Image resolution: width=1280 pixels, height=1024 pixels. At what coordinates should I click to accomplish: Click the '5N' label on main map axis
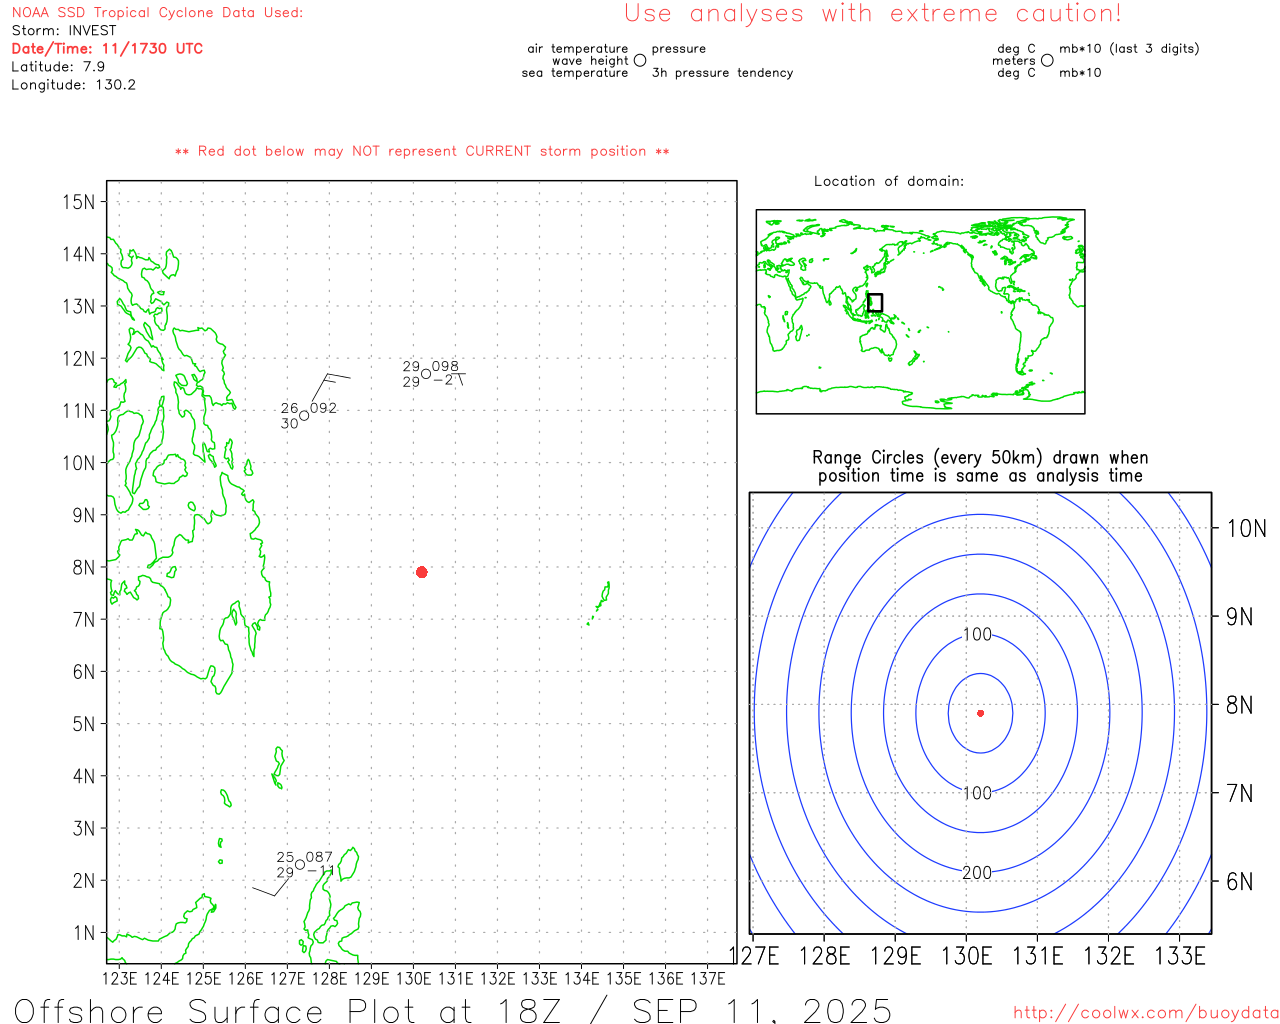click(83, 724)
